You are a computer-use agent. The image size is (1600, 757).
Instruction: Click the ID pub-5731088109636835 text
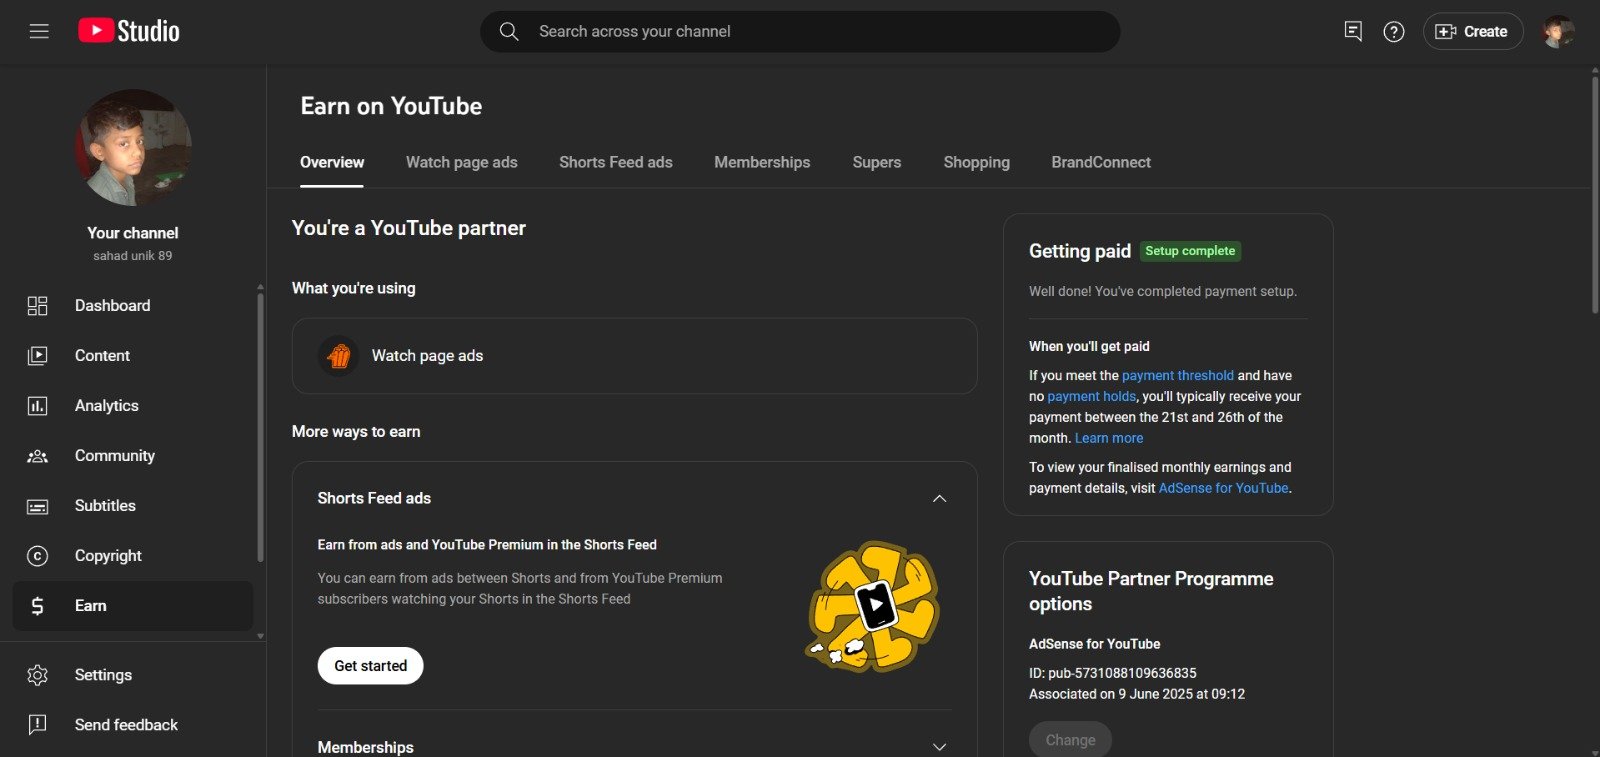1112,673
